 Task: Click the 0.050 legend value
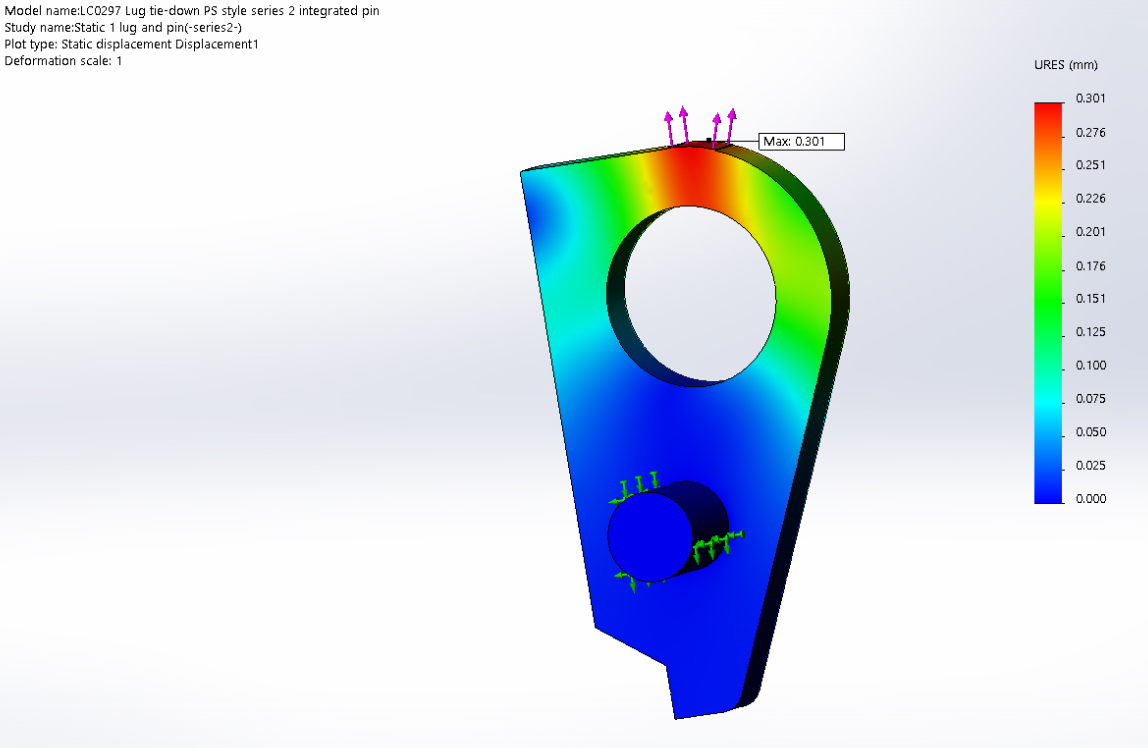pyautogui.click(x=1090, y=432)
